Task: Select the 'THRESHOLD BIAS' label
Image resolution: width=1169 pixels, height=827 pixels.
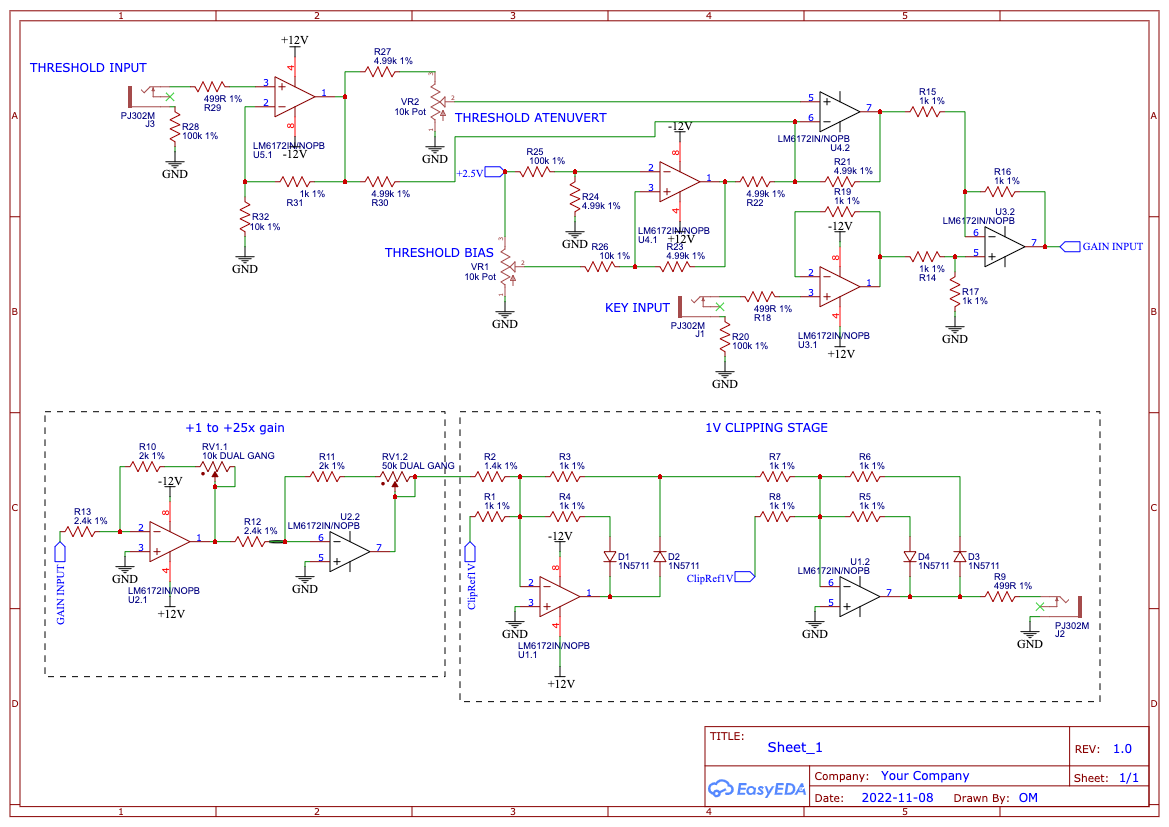Action: (439, 252)
